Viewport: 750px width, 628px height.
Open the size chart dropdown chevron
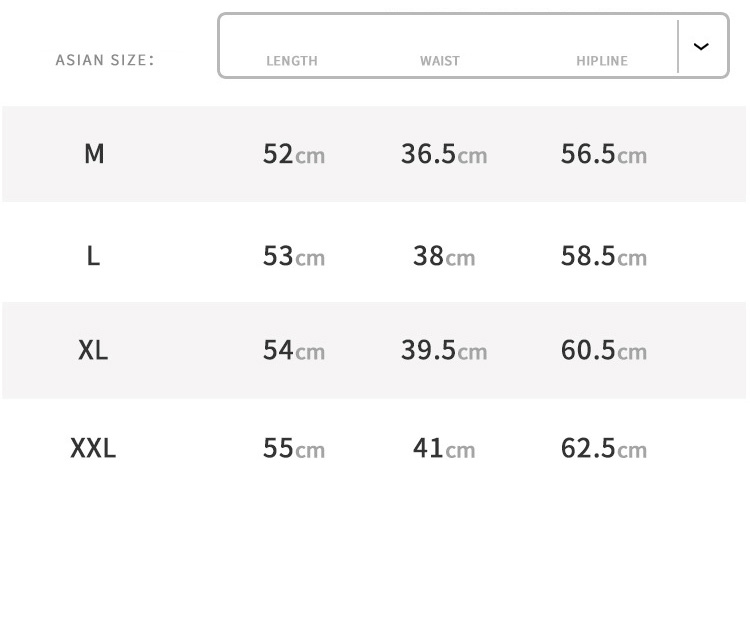tap(702, 47)
